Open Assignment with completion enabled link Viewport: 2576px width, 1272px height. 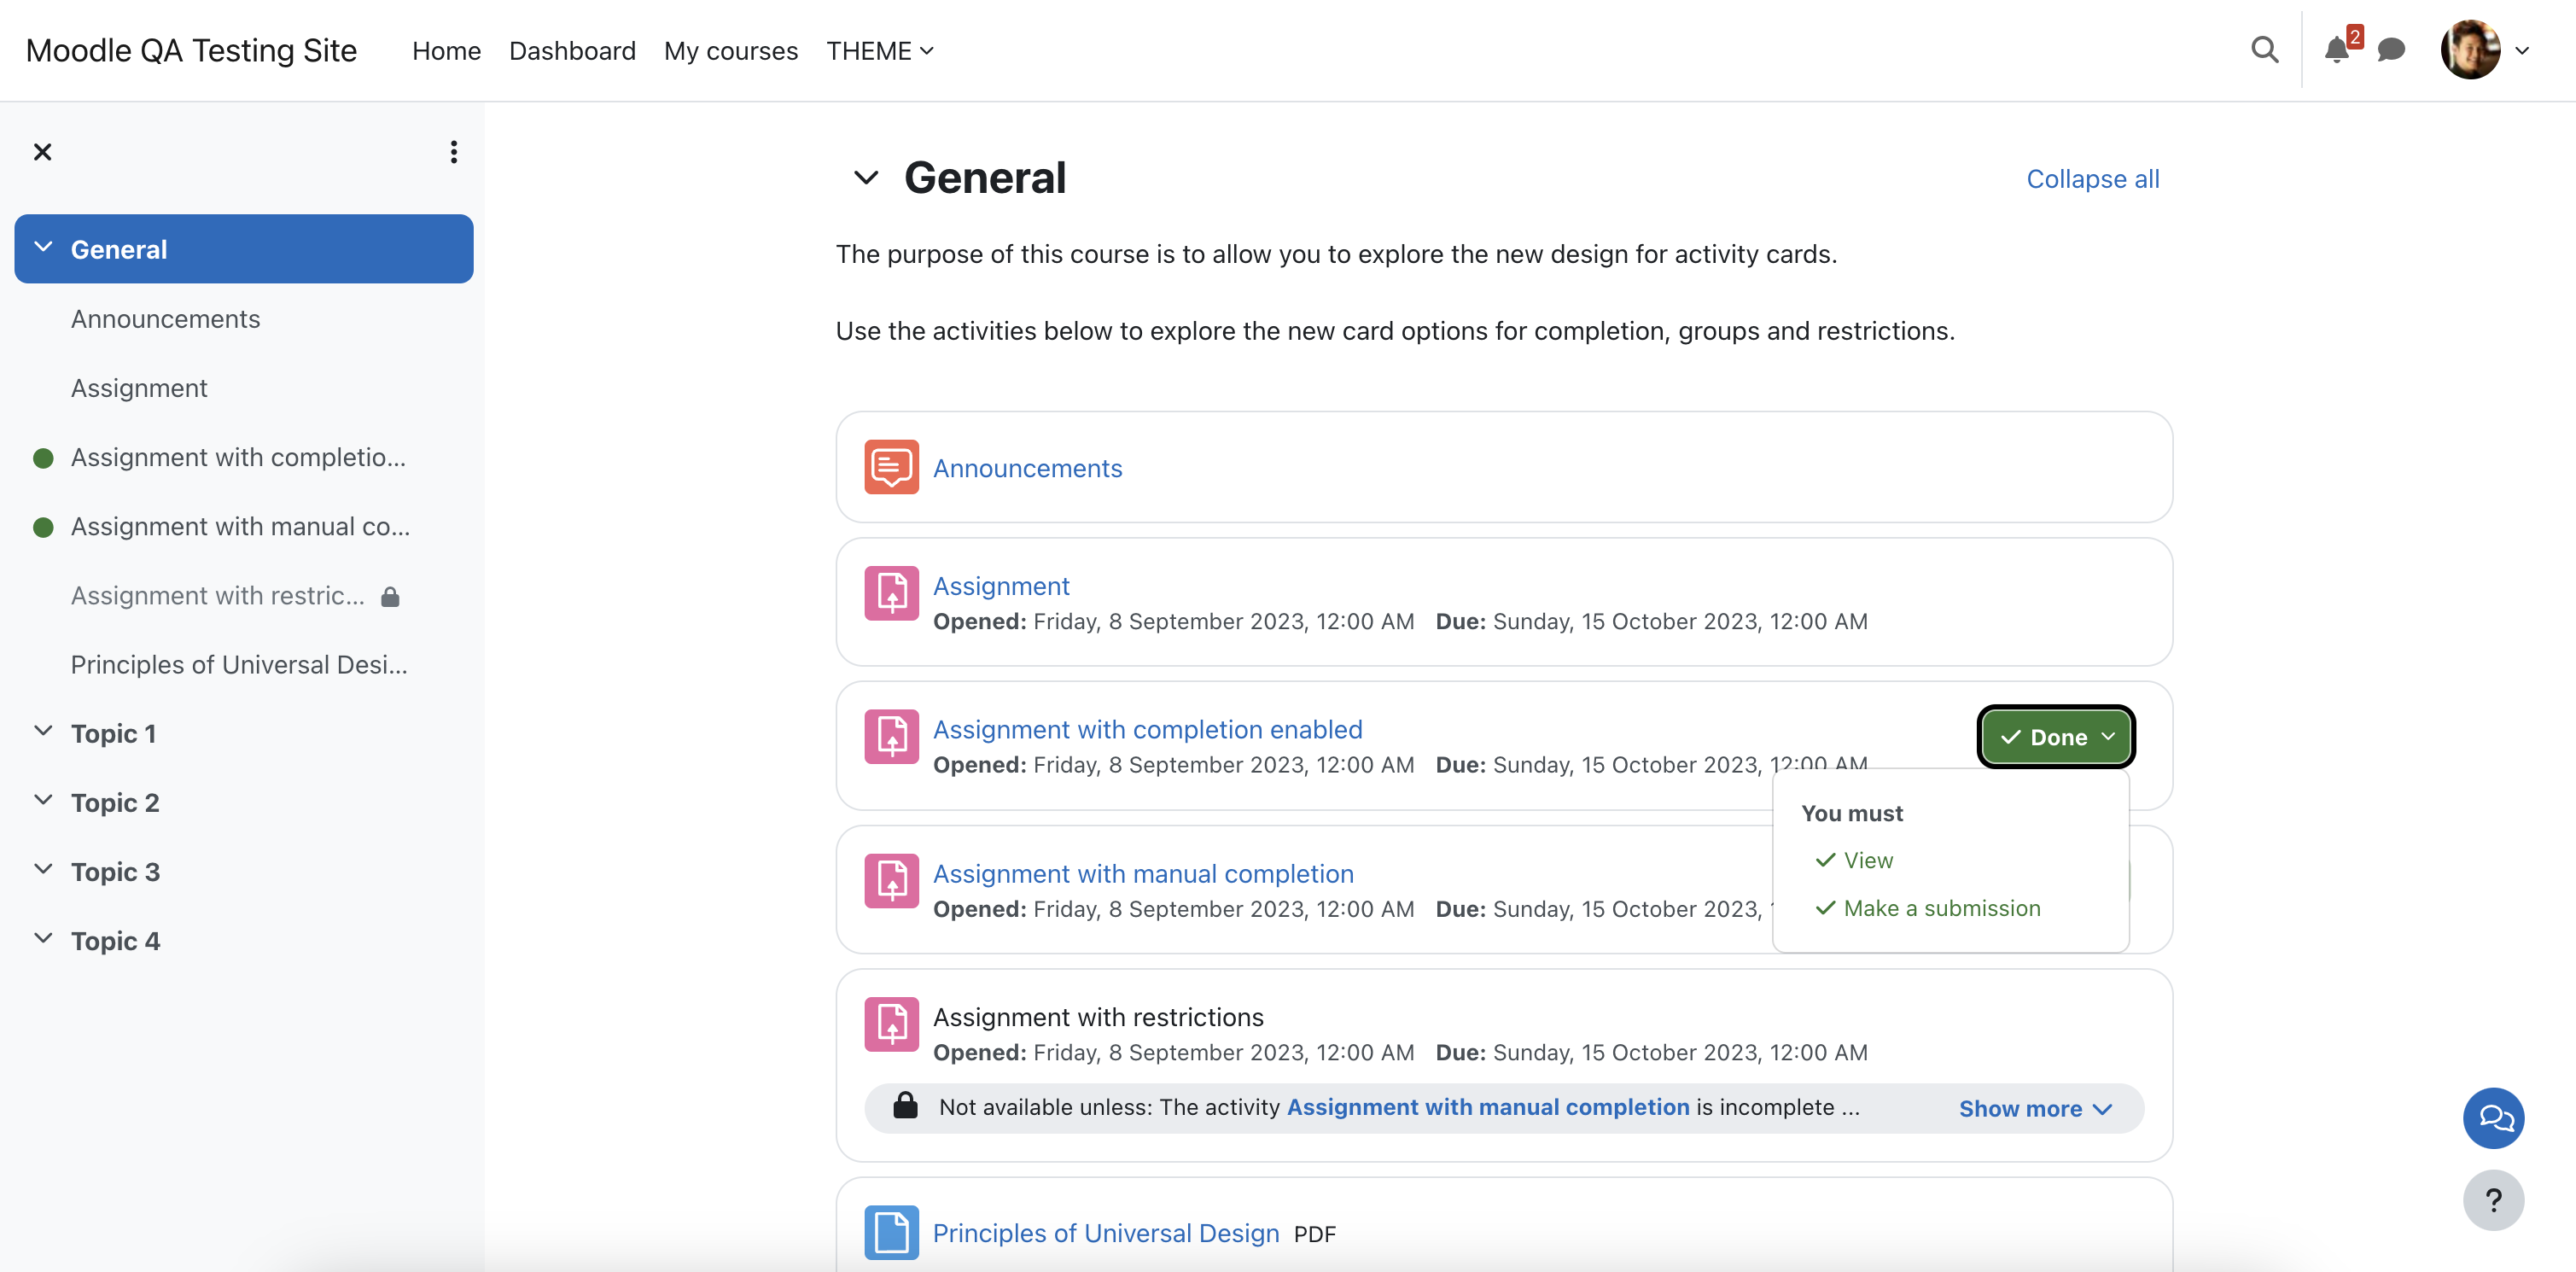point(1147,730)
